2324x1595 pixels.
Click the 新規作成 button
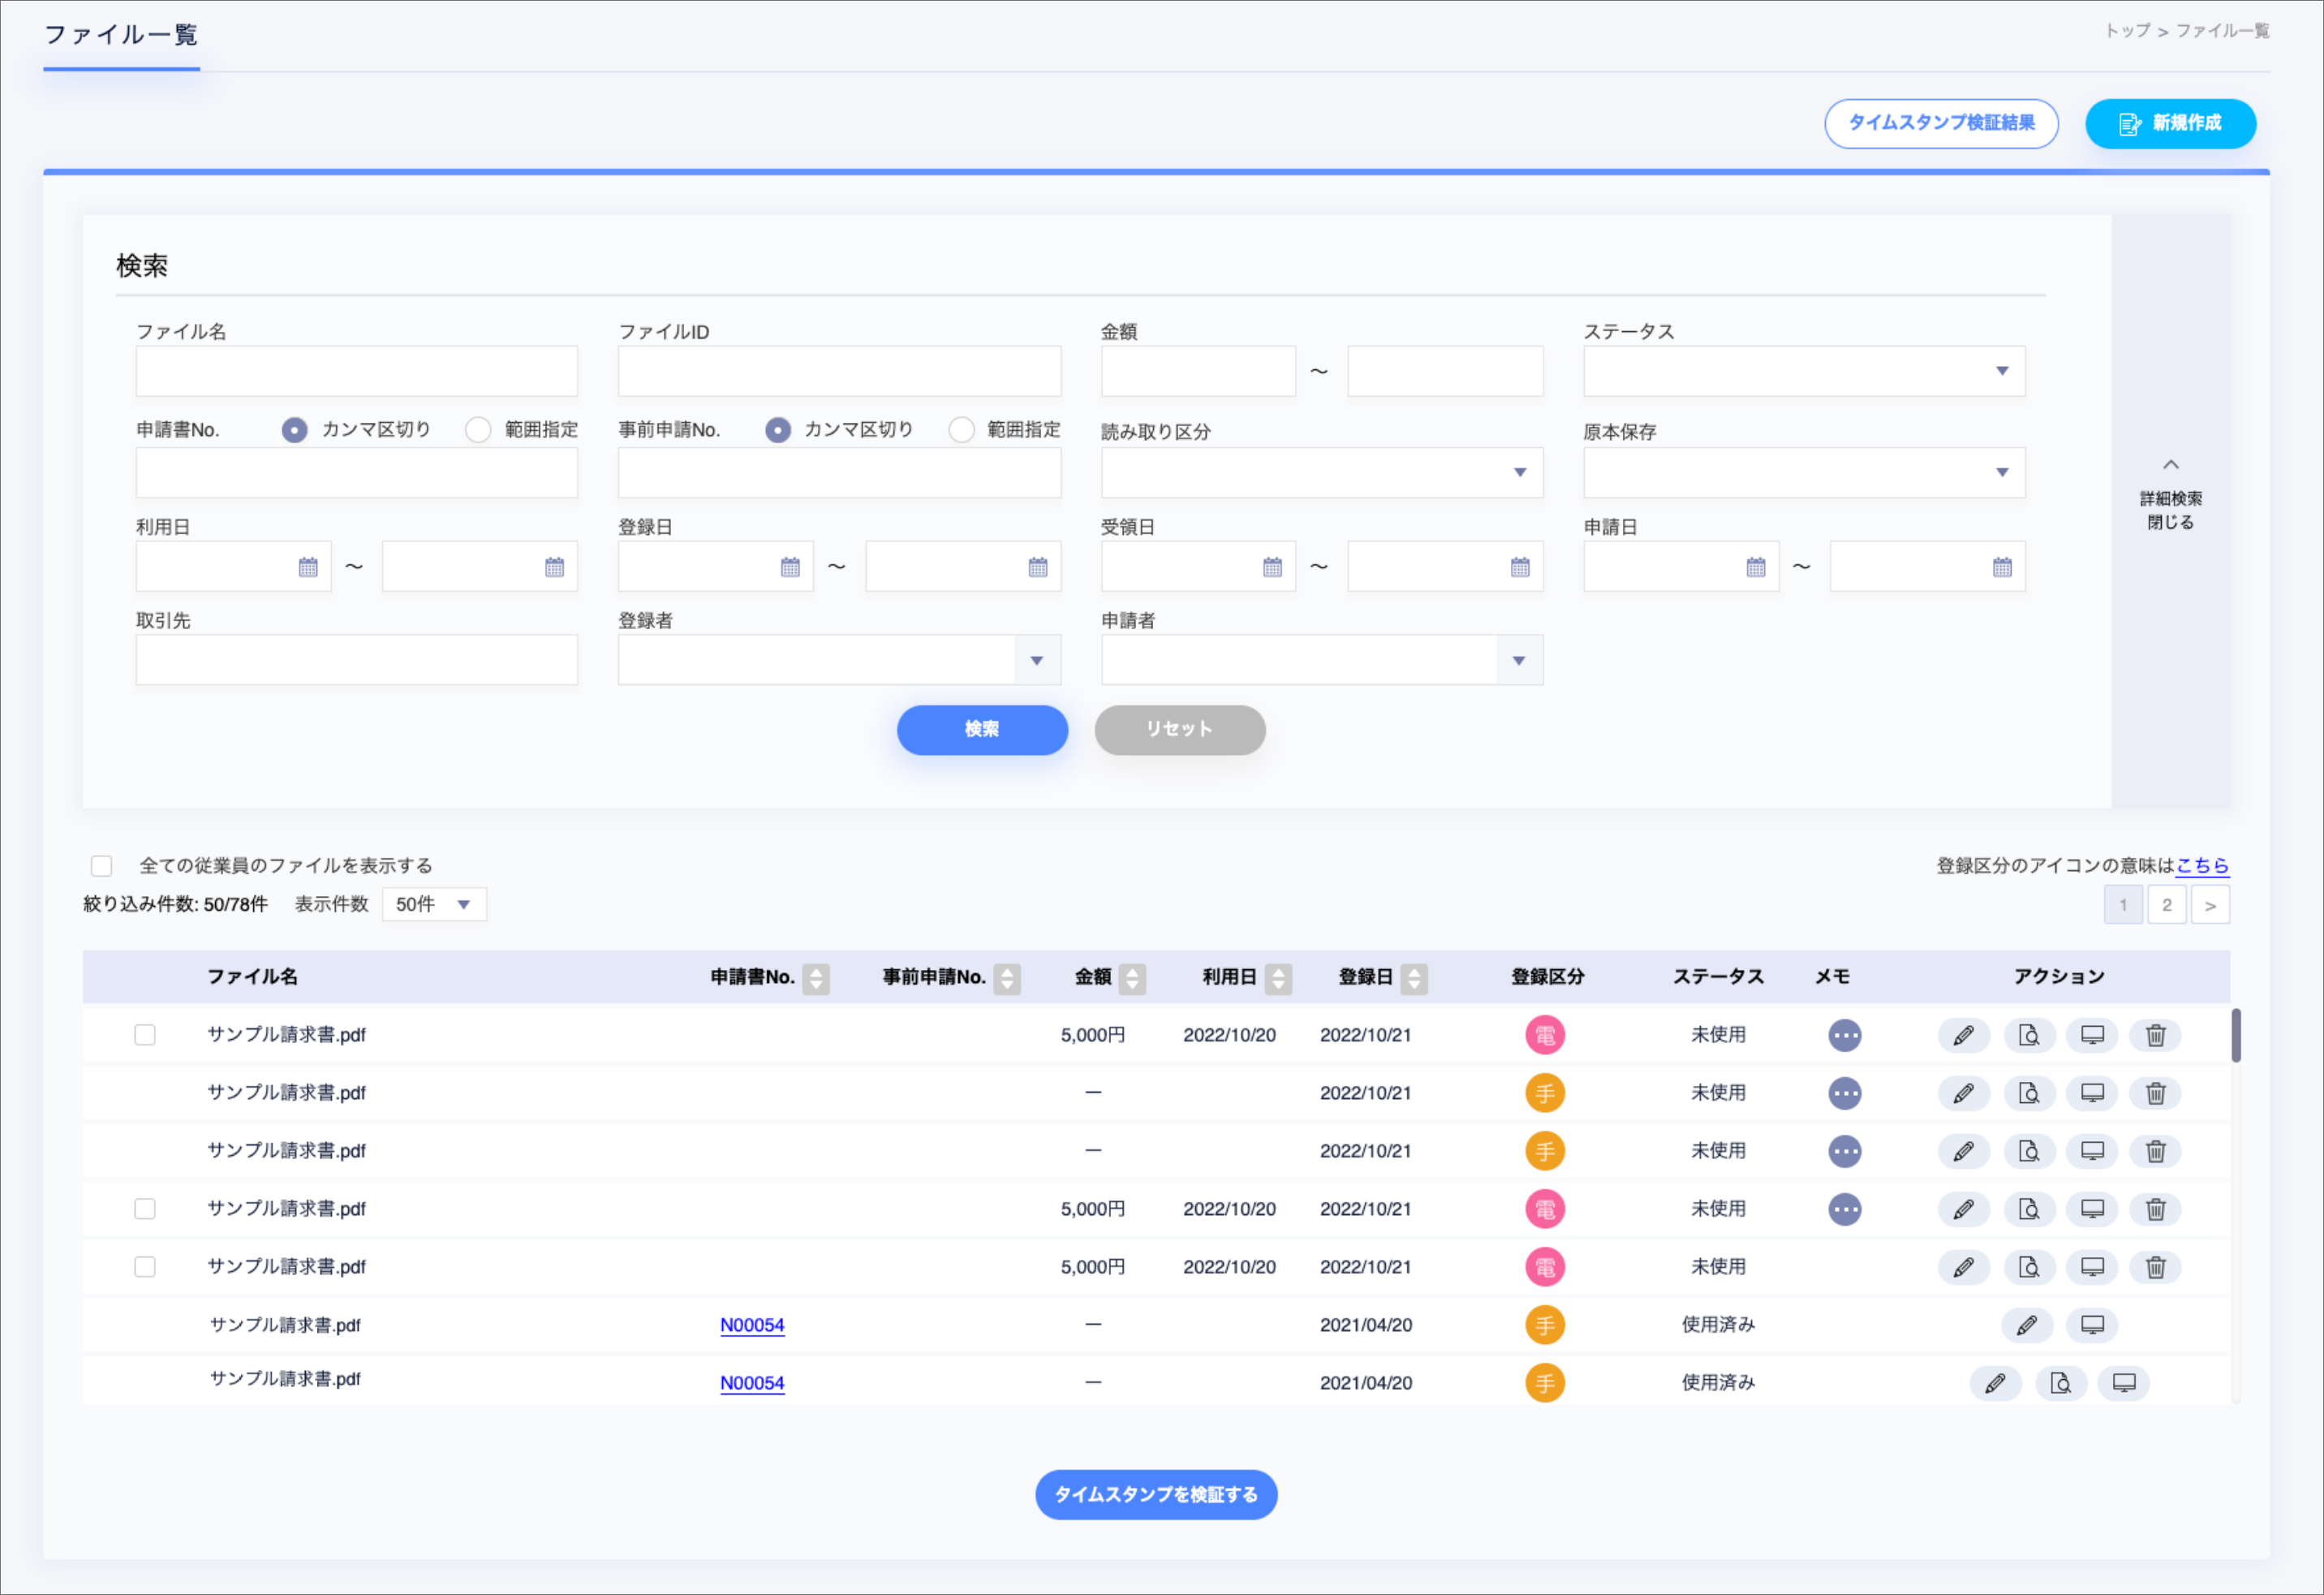coord(2170,123)
